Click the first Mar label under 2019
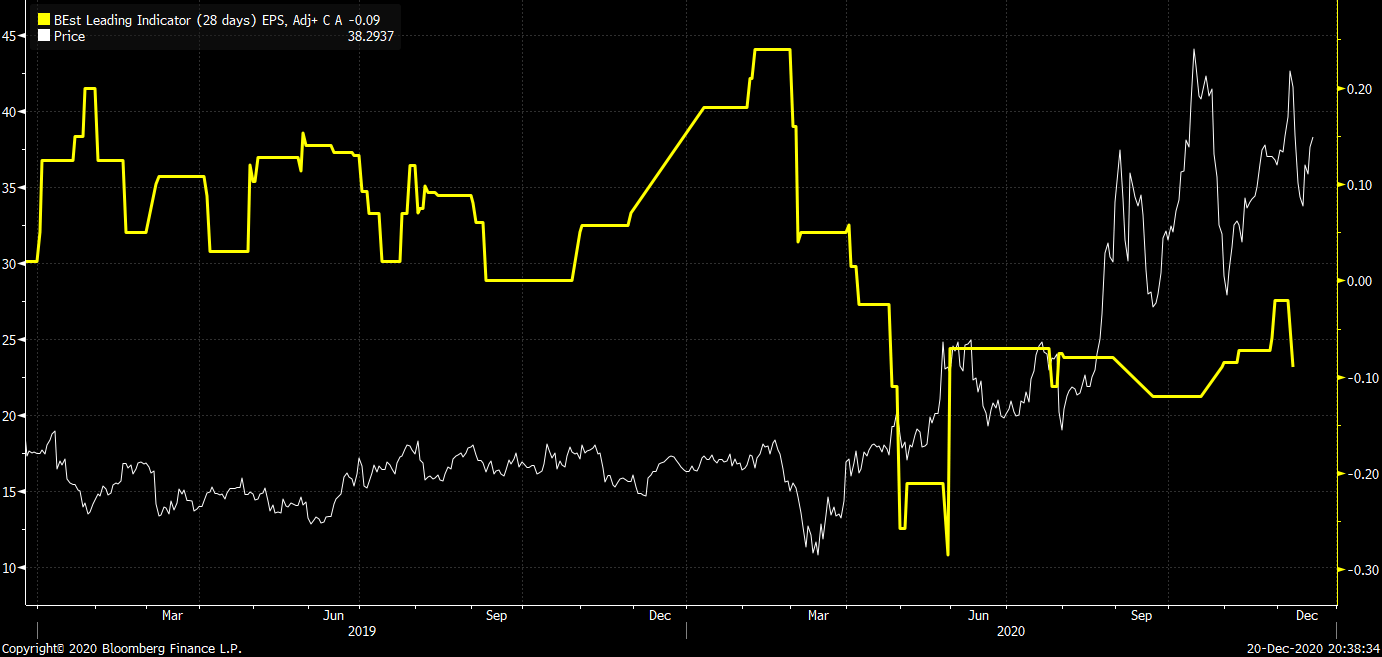 (x=172, y=615)
